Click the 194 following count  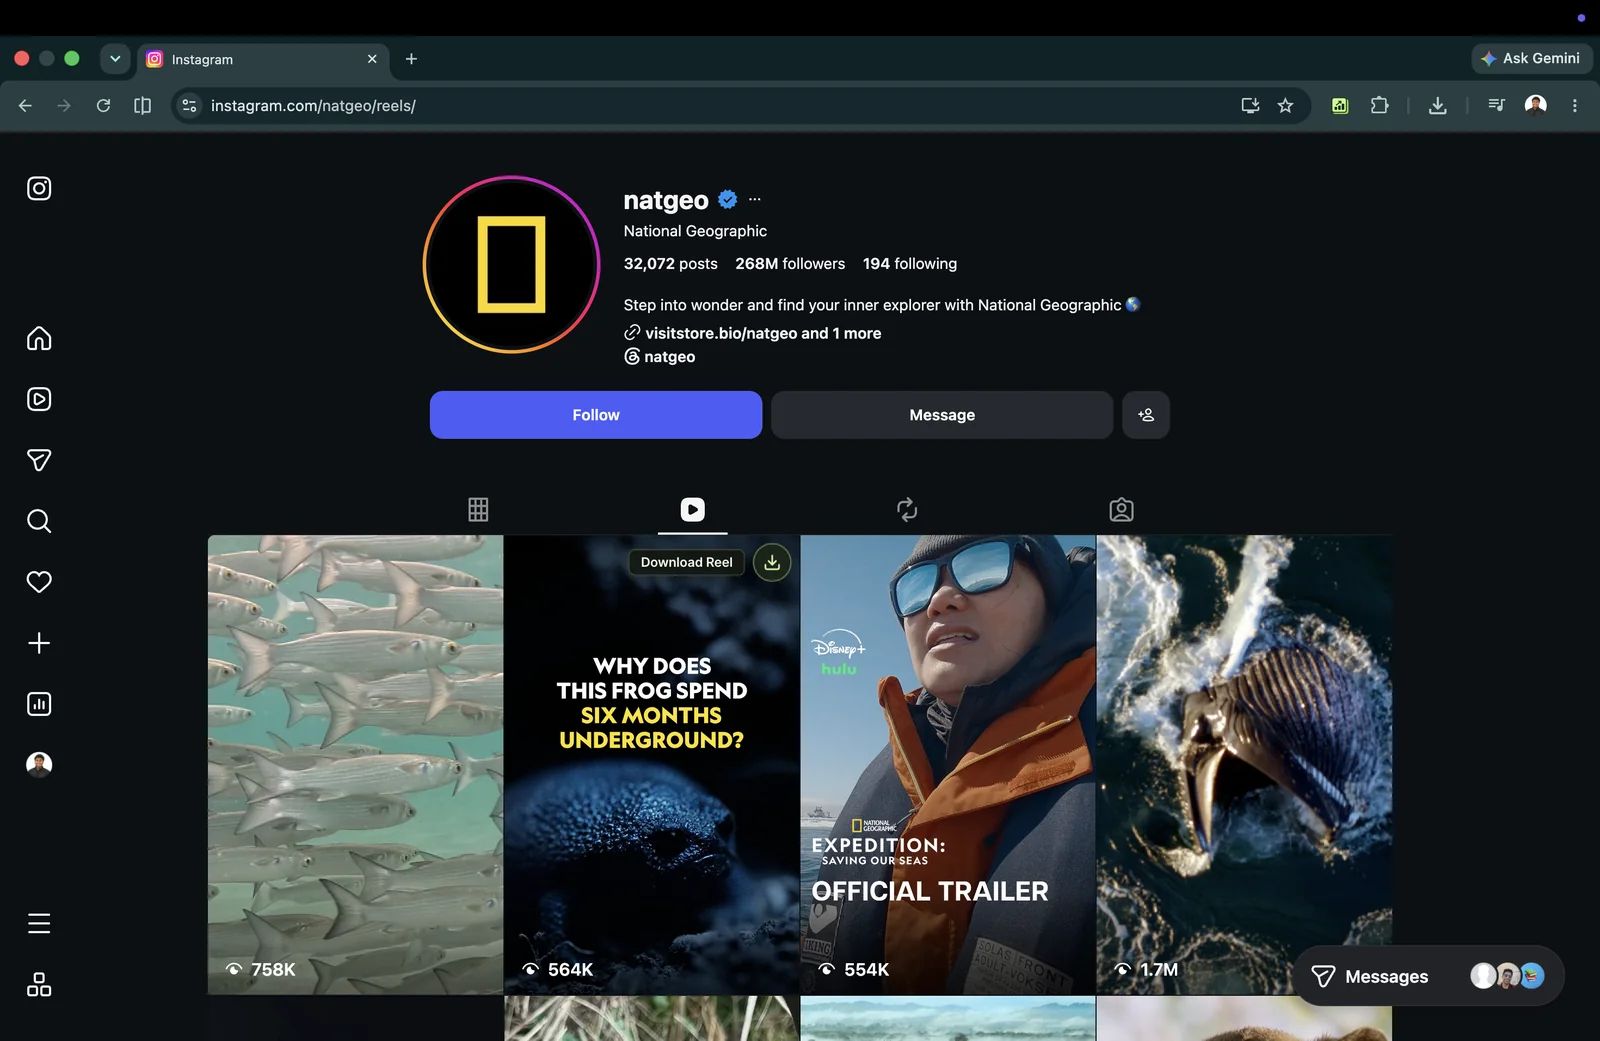click(910, 263)
